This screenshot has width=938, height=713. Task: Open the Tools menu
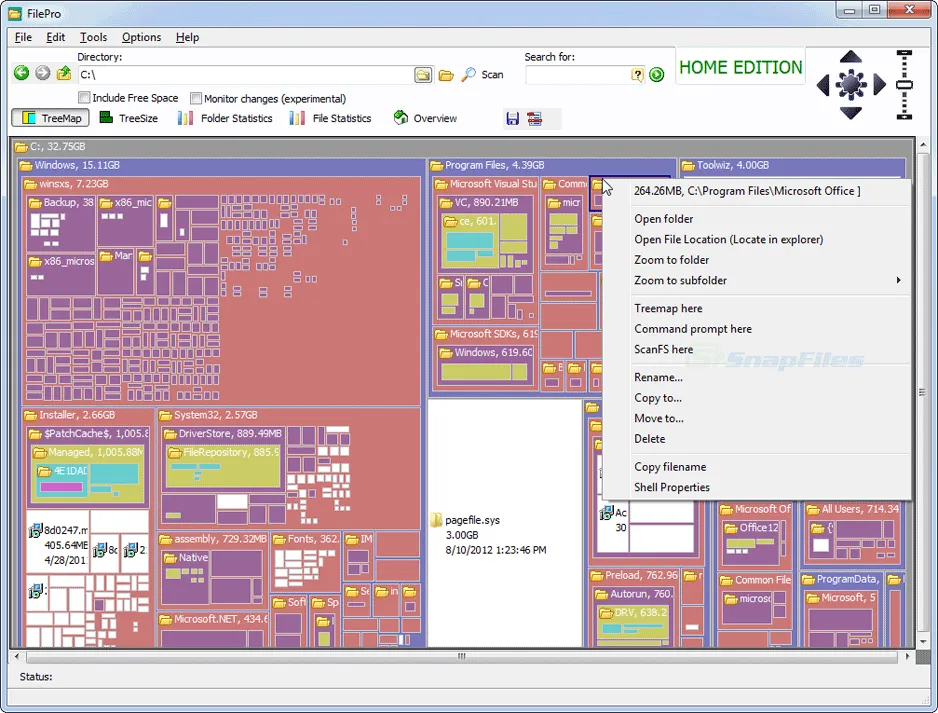(93, 37)
